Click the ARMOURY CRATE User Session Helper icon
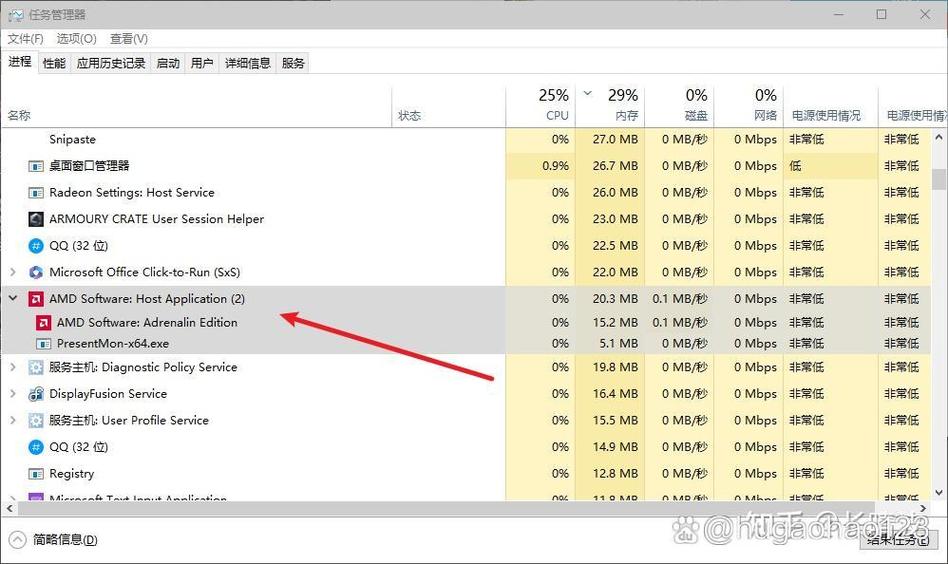The height and width of the screenshot is (564, 948). pyautogui.click(x=36, y=219)
